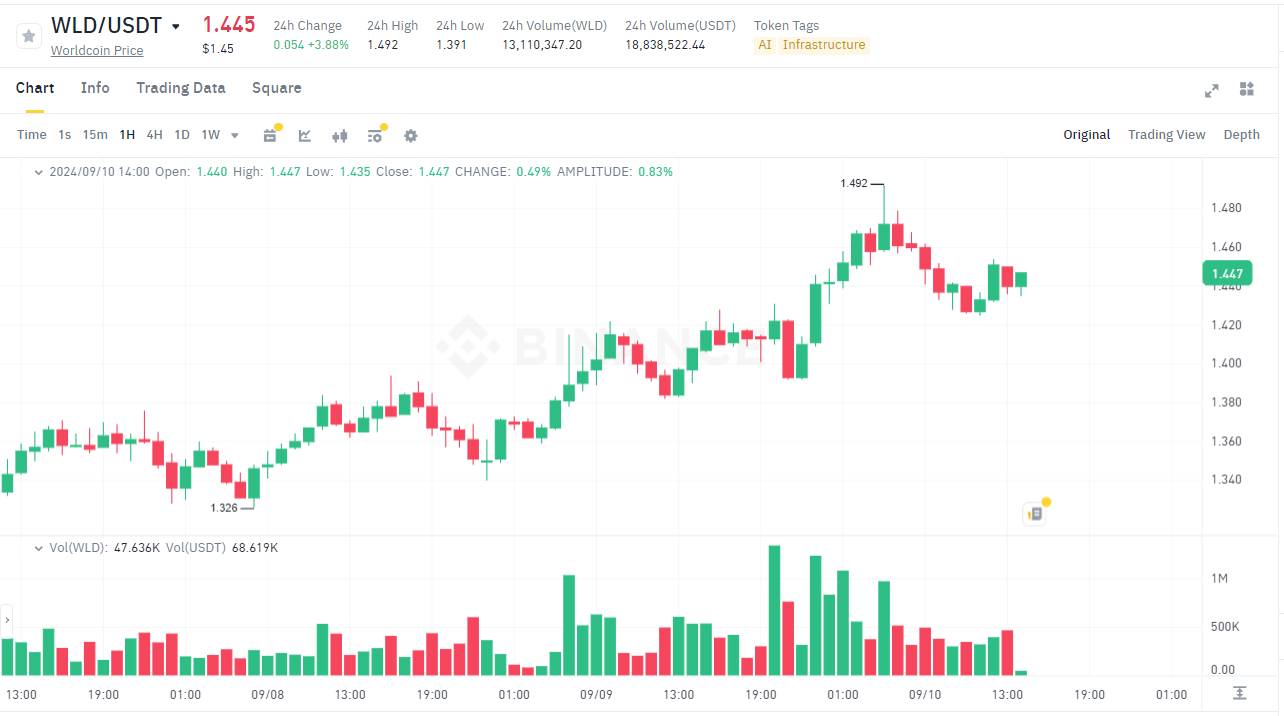The image size is (1284, 716).
Task: Click the 24h Change value 0.054 +3.88%
Action: [x=311, y=45]
